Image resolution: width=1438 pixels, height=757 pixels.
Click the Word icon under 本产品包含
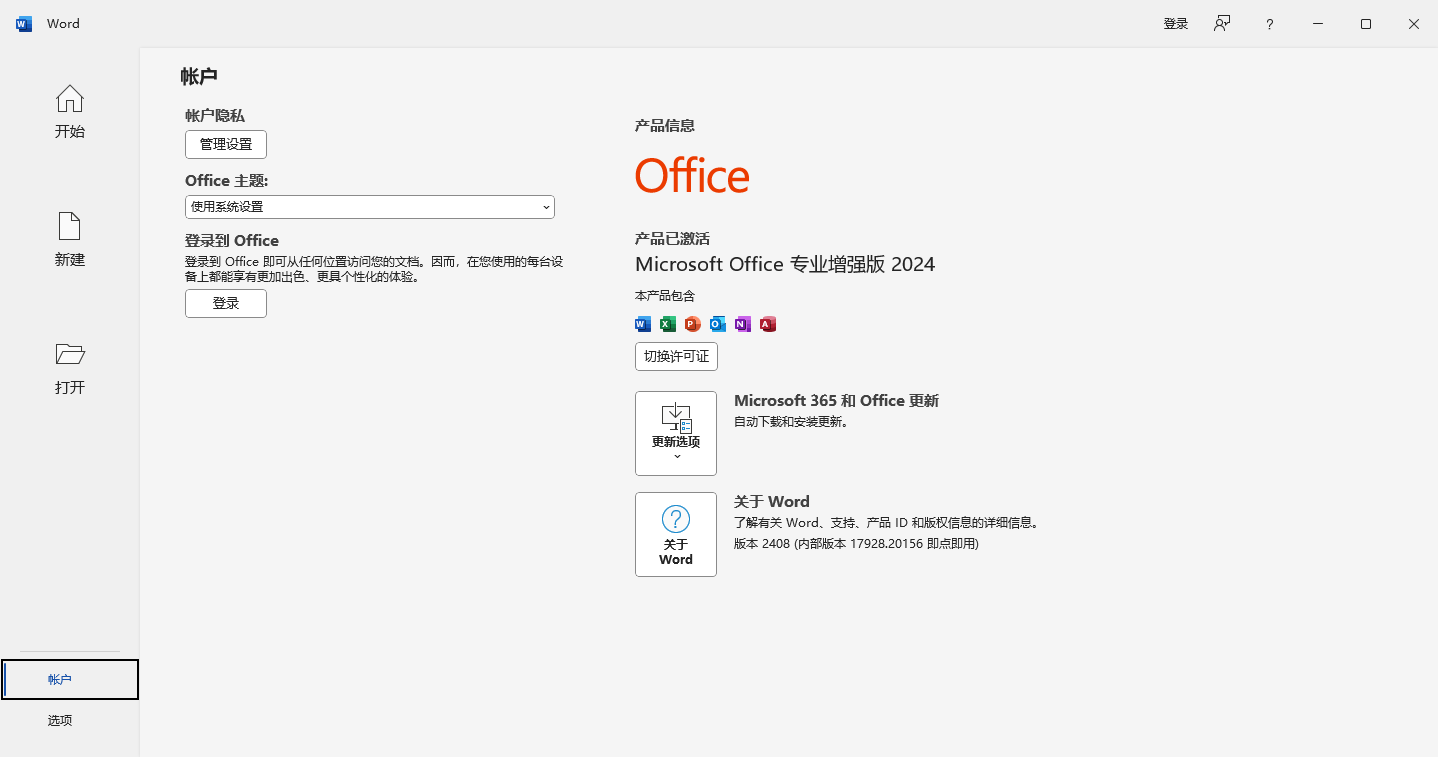point(643,324)
